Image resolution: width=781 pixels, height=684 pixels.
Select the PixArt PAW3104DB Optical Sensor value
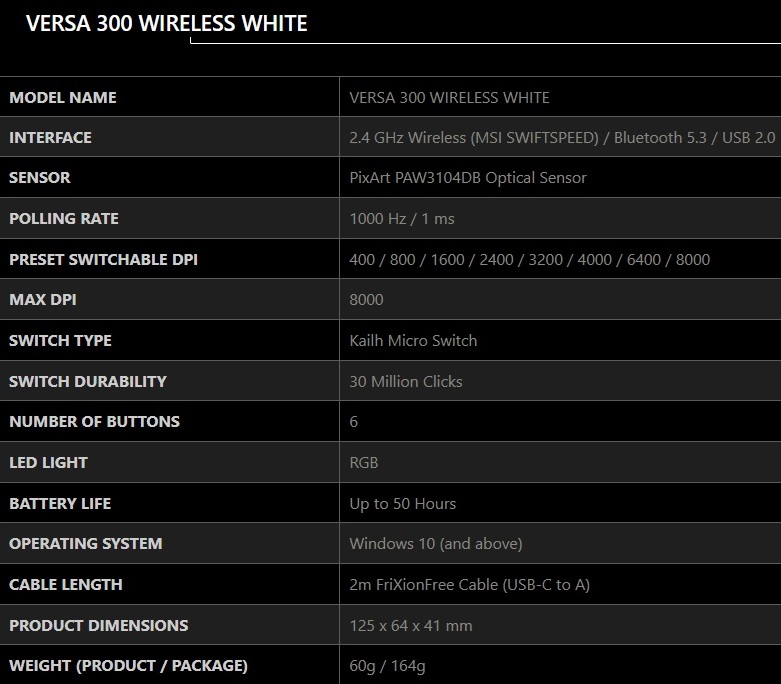[468, 177]
